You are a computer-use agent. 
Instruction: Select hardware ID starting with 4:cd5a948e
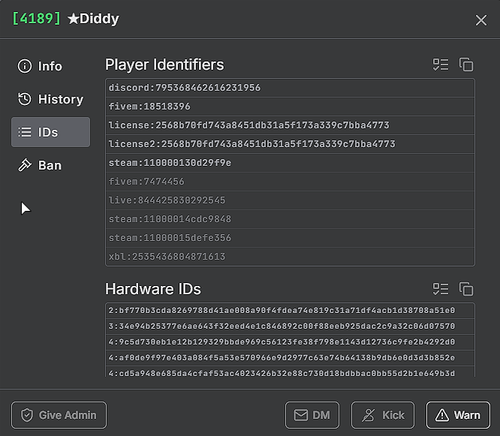(290, 372)
